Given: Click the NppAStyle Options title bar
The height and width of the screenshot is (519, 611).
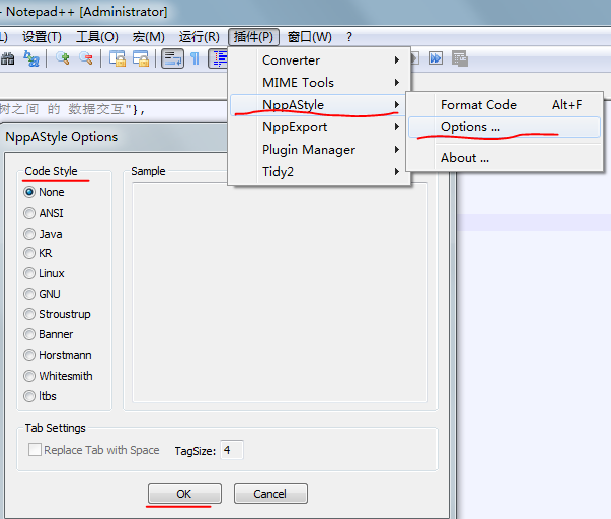Looking at the screenshot, I should coord(116,137).
